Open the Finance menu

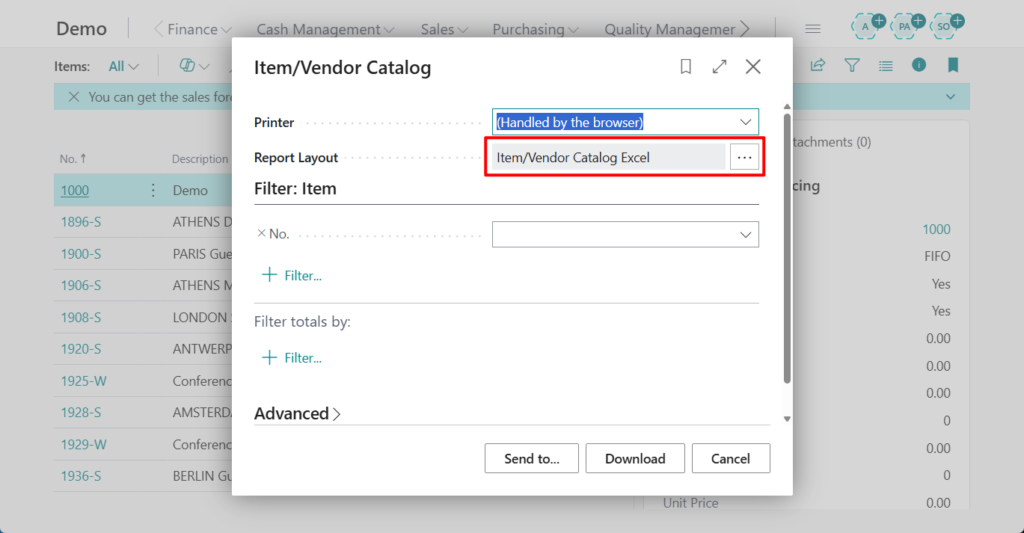[198, 29]
